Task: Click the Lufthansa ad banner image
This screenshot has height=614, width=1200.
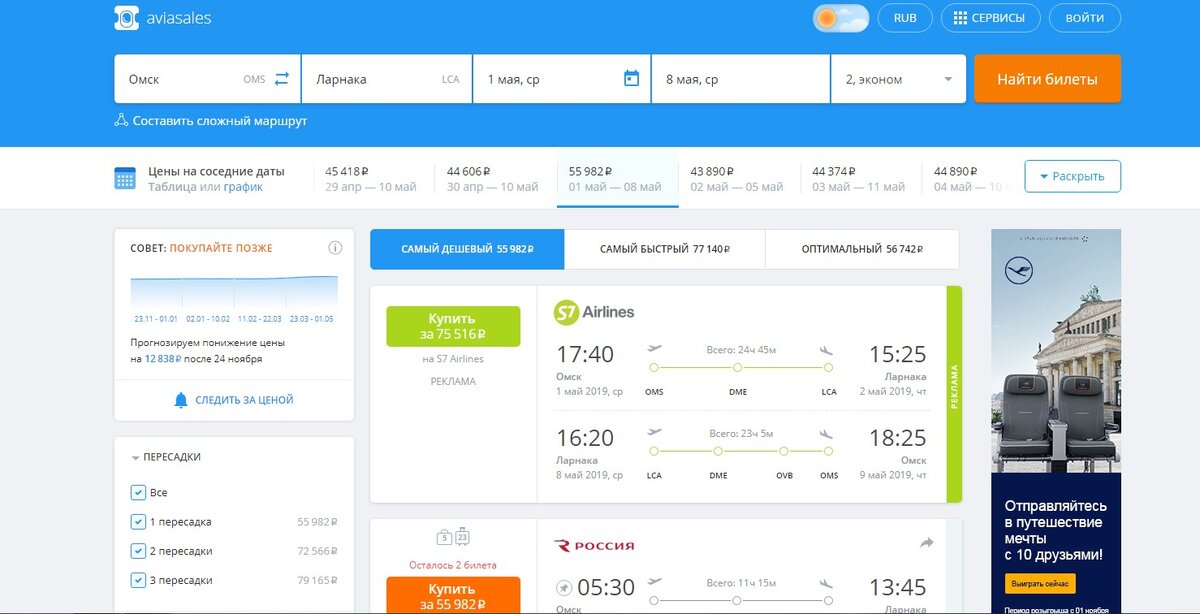Action: click(x=1056, y=350)
